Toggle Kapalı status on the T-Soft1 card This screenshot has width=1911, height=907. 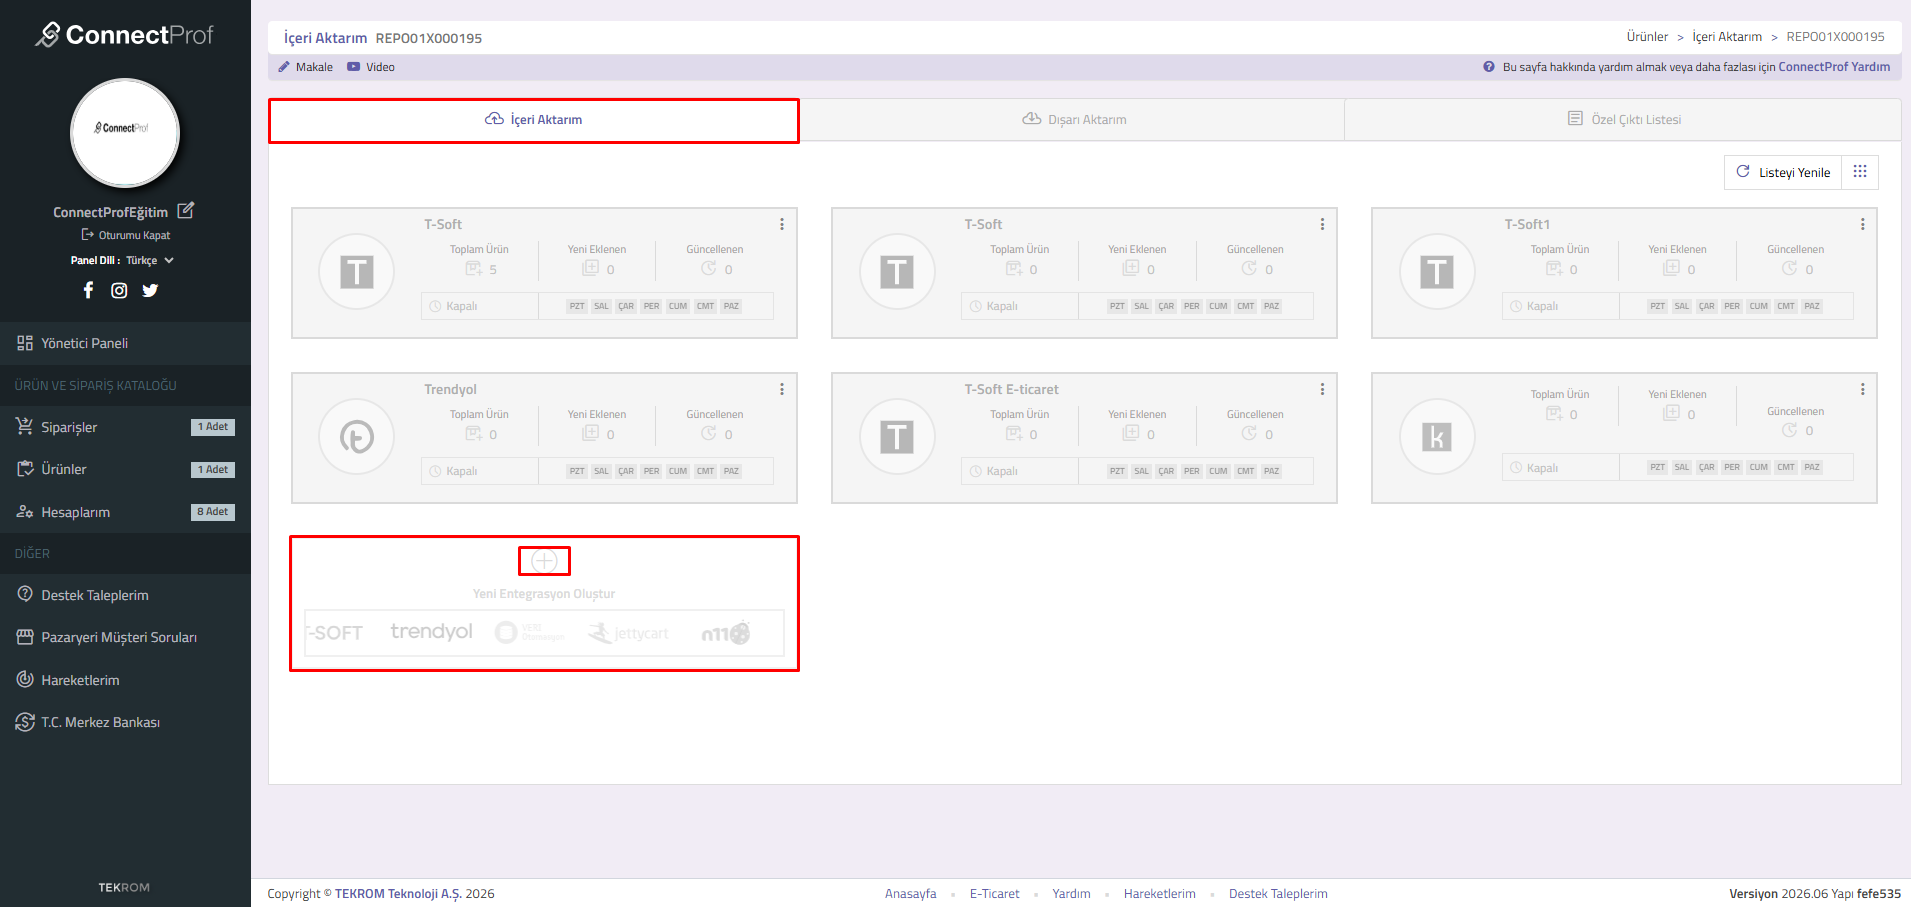pyautogui.click(x=1560, y=306)
